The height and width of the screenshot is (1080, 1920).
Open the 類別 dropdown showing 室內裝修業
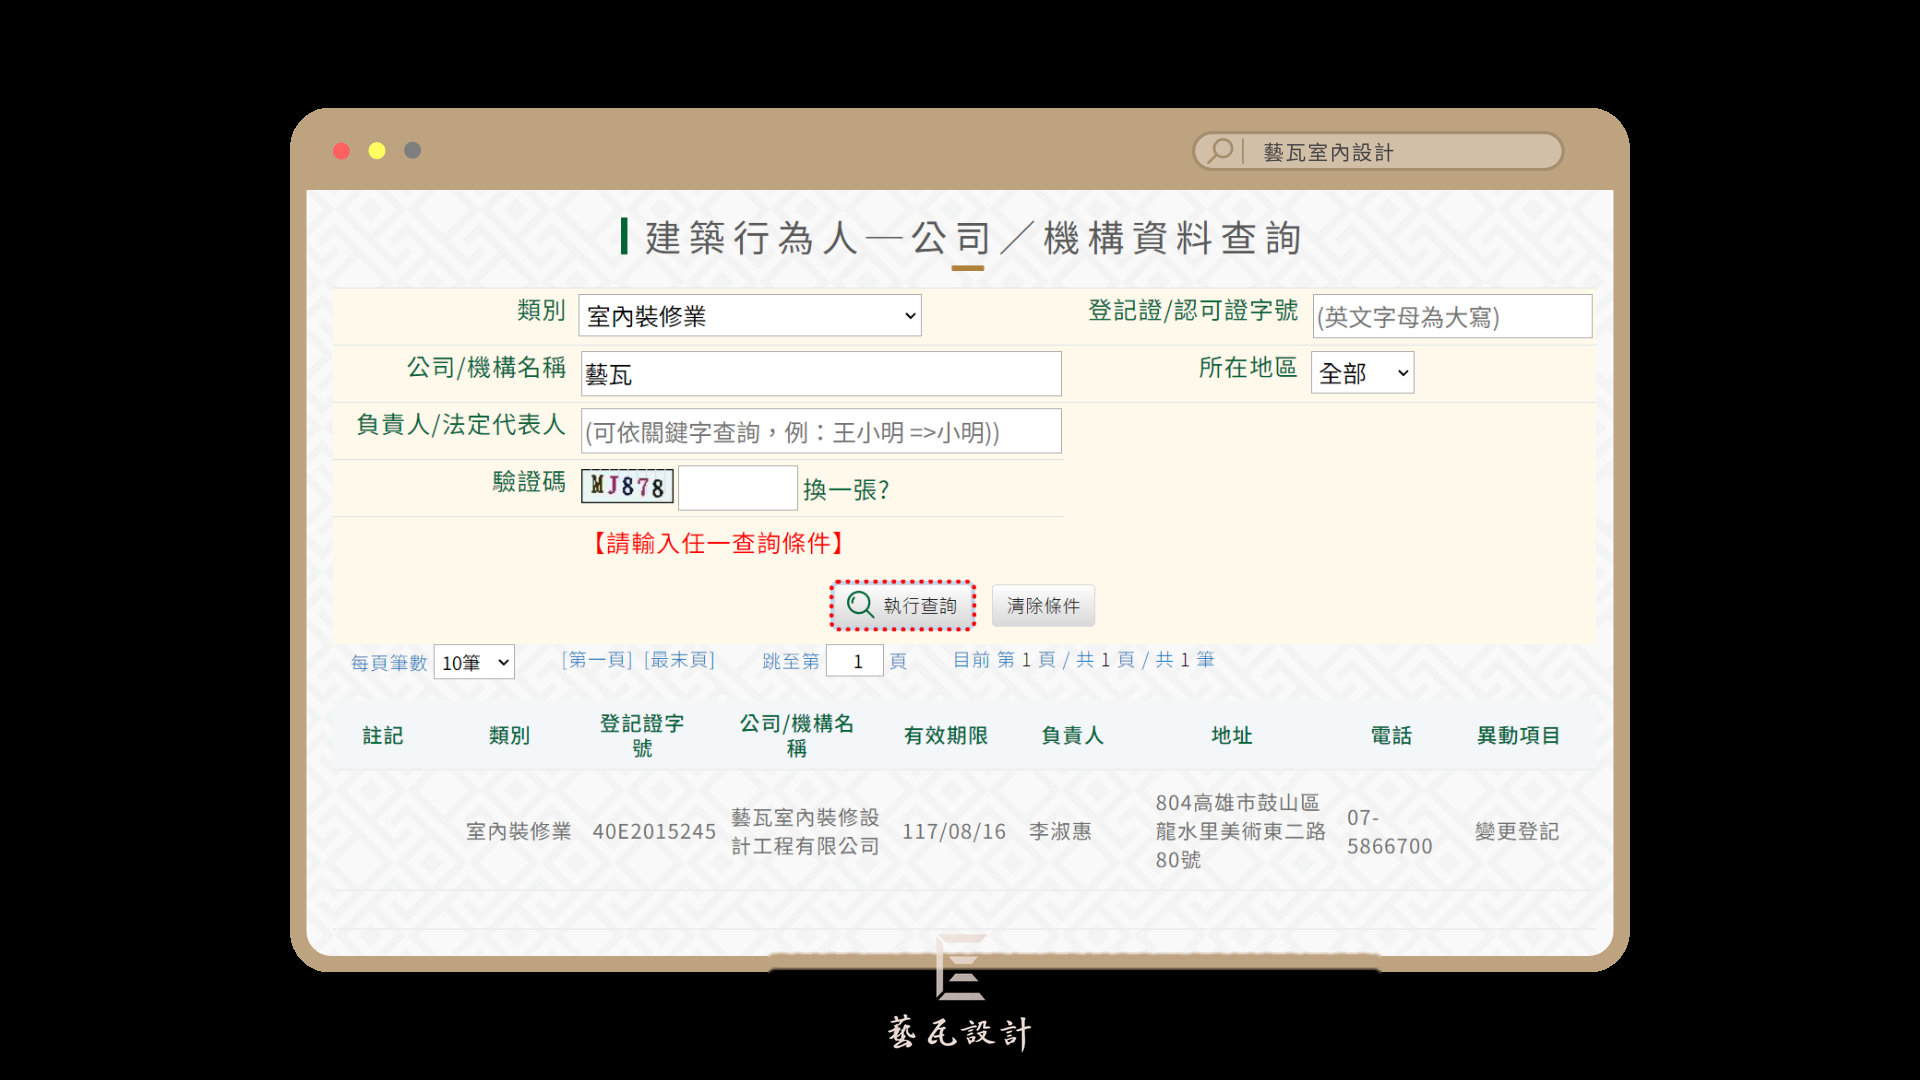click(x=750, y=316)
